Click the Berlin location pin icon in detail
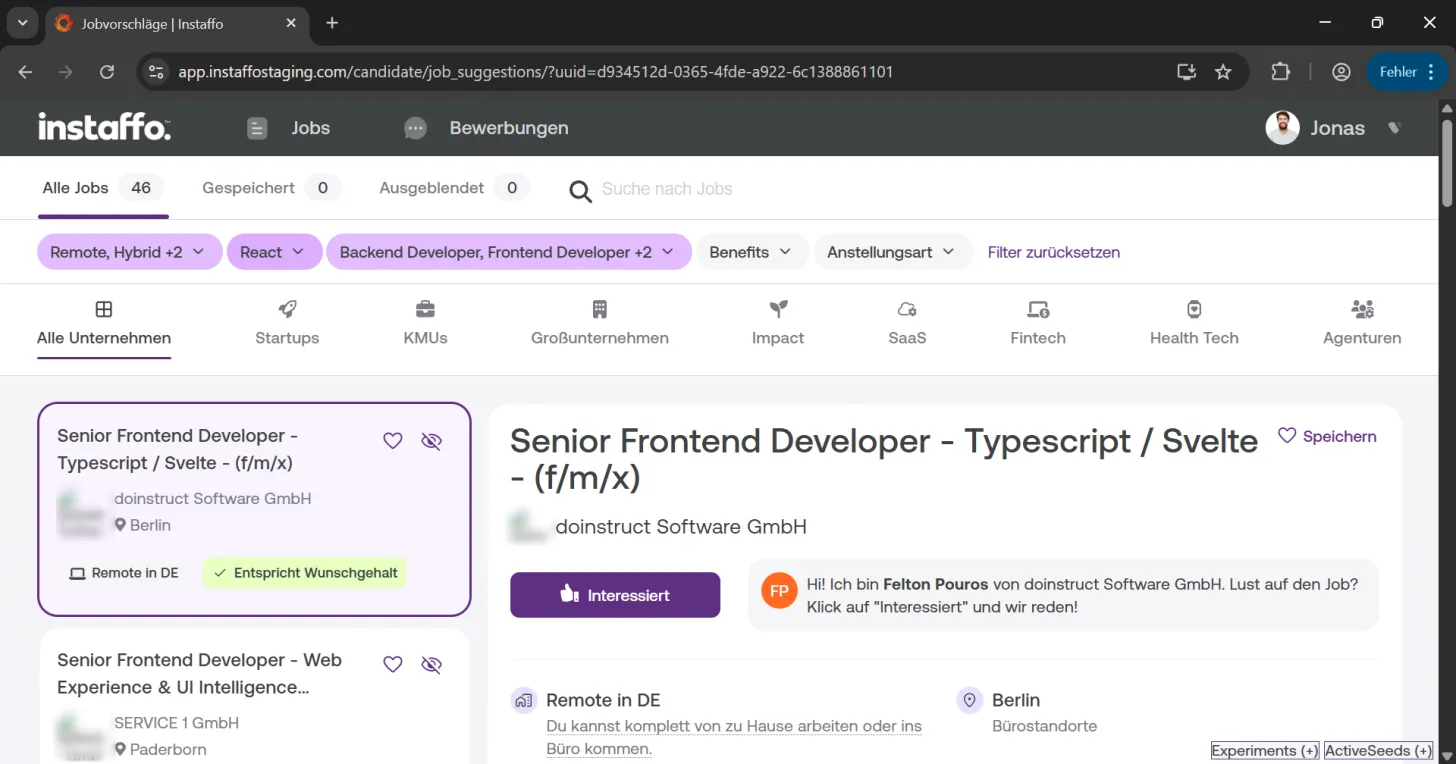1456x764 pixels. 969,700
